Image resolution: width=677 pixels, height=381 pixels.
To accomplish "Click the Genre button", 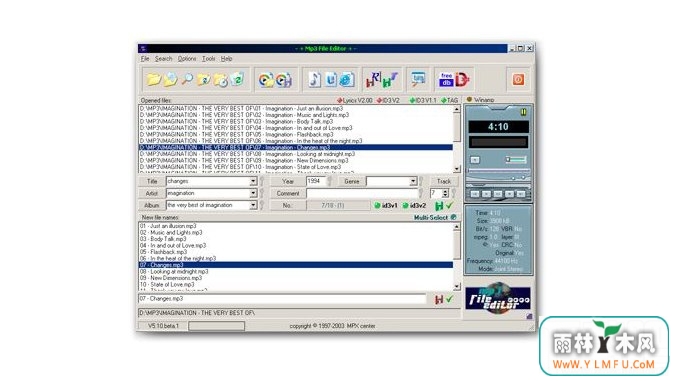I will 351,181.
